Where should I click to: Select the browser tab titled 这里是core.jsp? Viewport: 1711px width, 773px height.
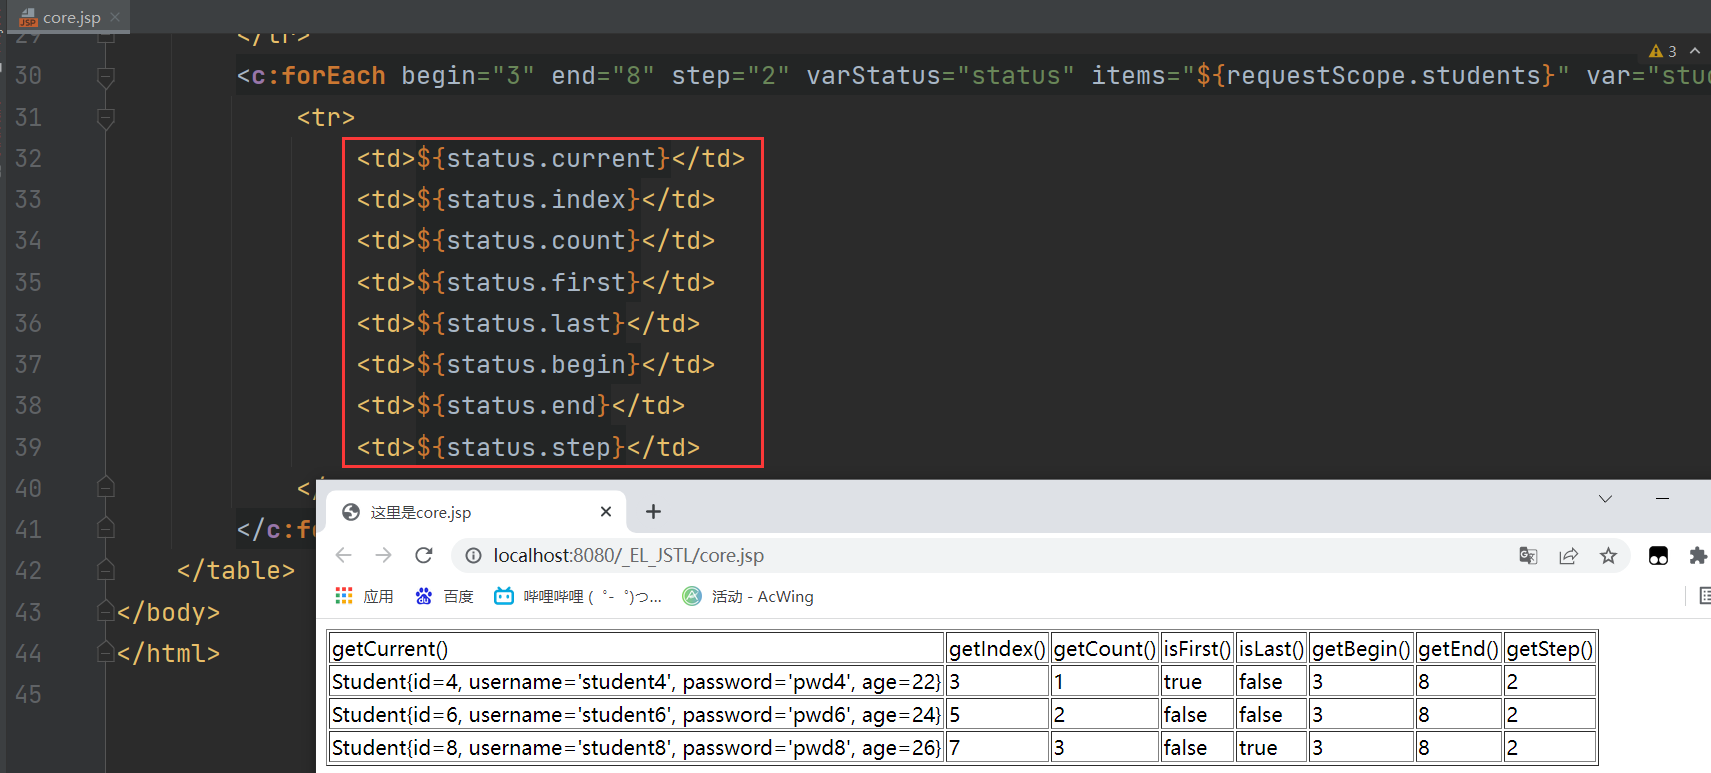click(476, 512)
